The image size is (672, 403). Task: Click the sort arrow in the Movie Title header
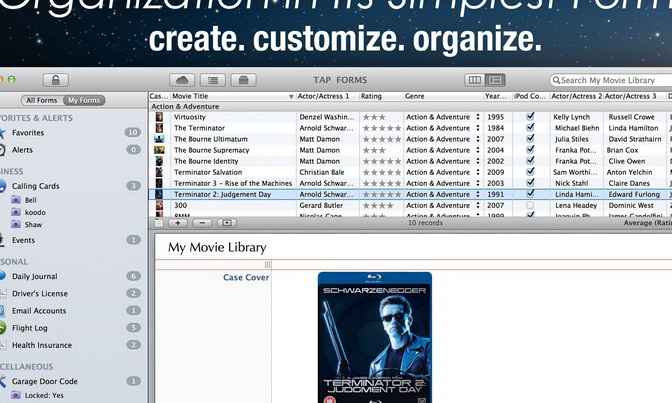pos(291,96)
